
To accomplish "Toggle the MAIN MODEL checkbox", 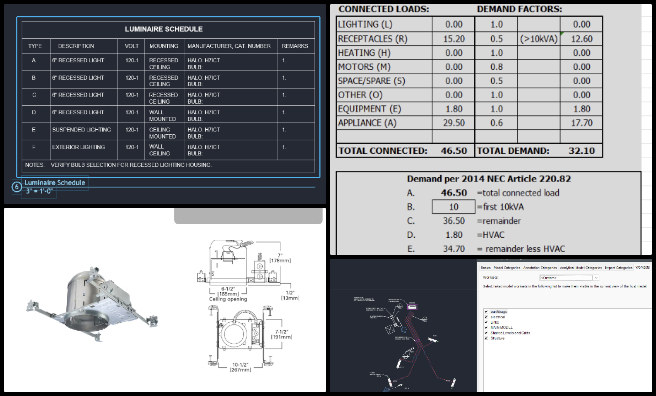I will pyautogui.click(x=486, y=327).
